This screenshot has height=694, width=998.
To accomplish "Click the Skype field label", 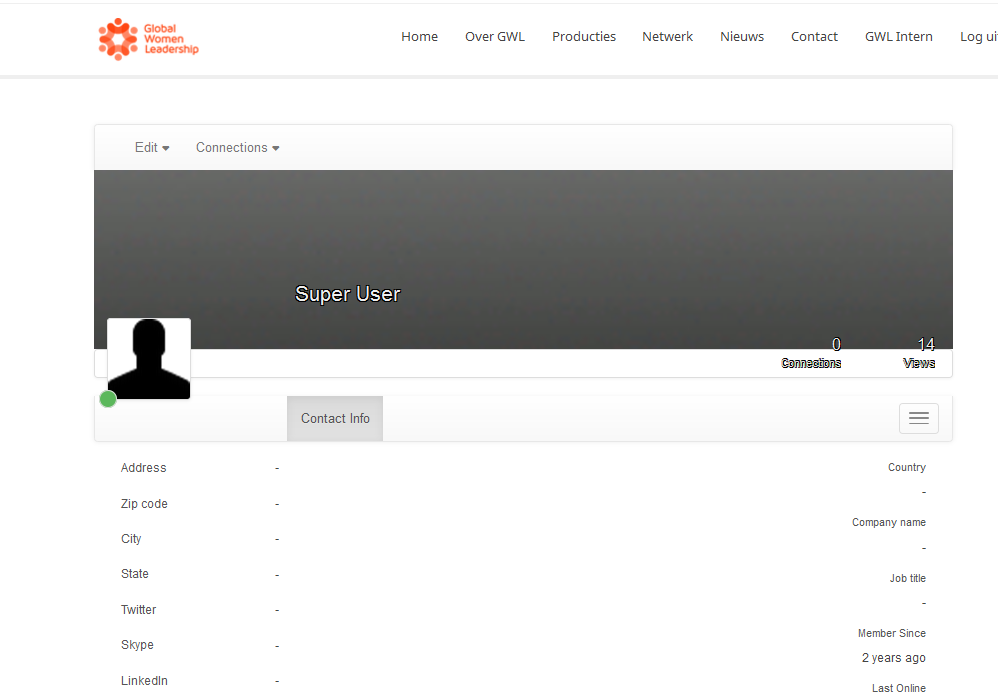I will click(137, 645).
